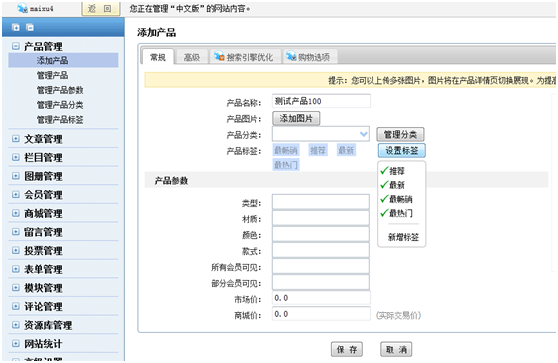Open 管理产品标签 in sidebar
The width and height of the screenshot is (558, 363).
(60, 120)
